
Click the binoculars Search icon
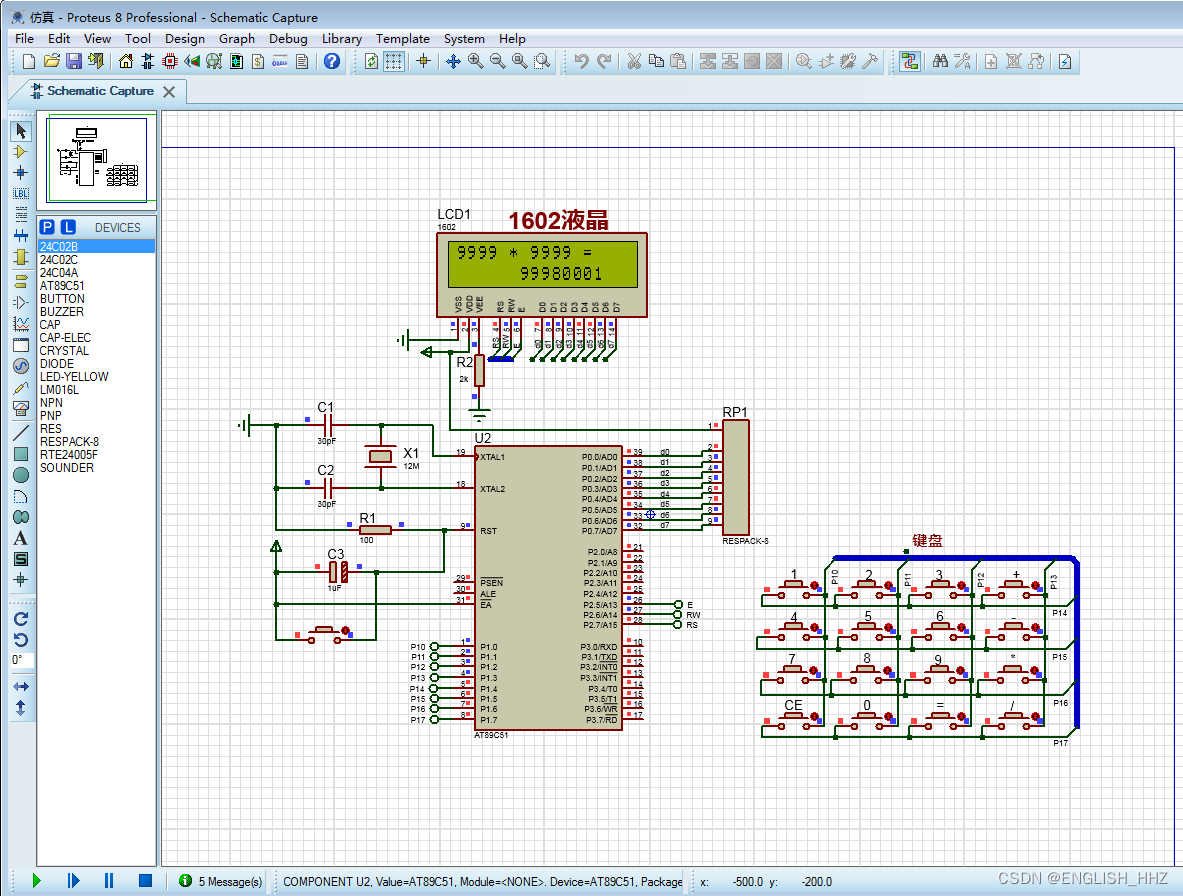click(x=940, y=62)
